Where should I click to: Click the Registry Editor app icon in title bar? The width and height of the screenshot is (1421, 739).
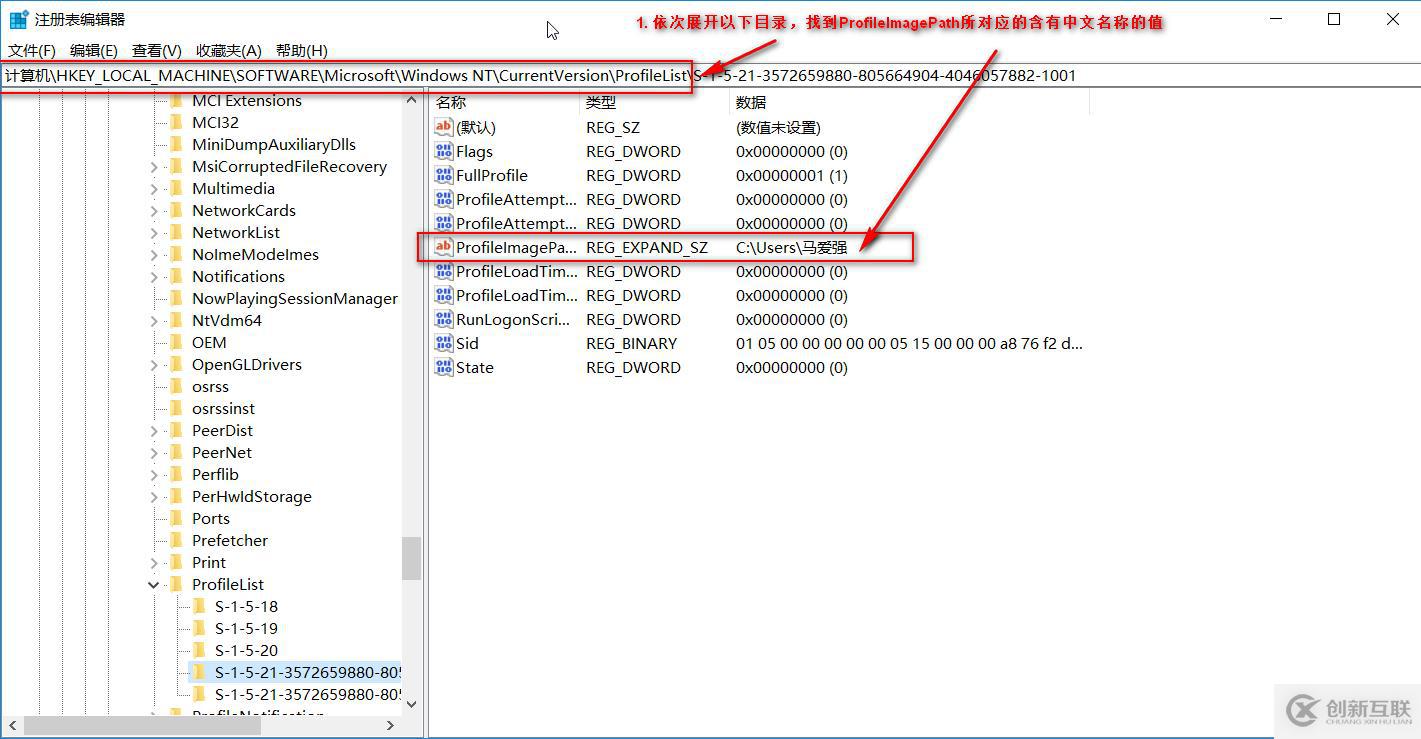[x=18, y=19]
